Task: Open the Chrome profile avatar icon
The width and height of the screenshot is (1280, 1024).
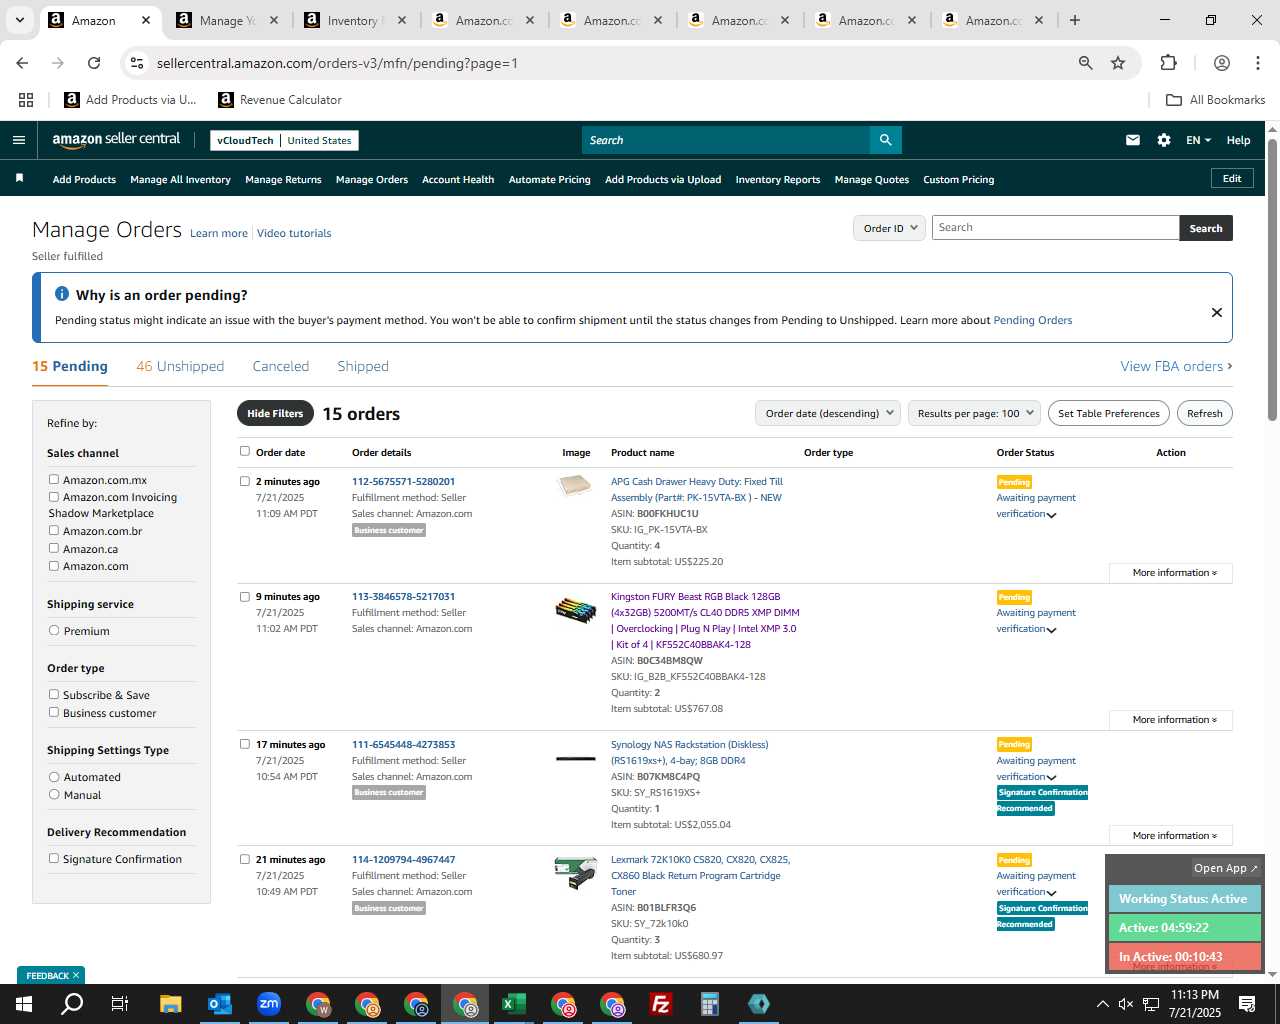Action: 1221,63
